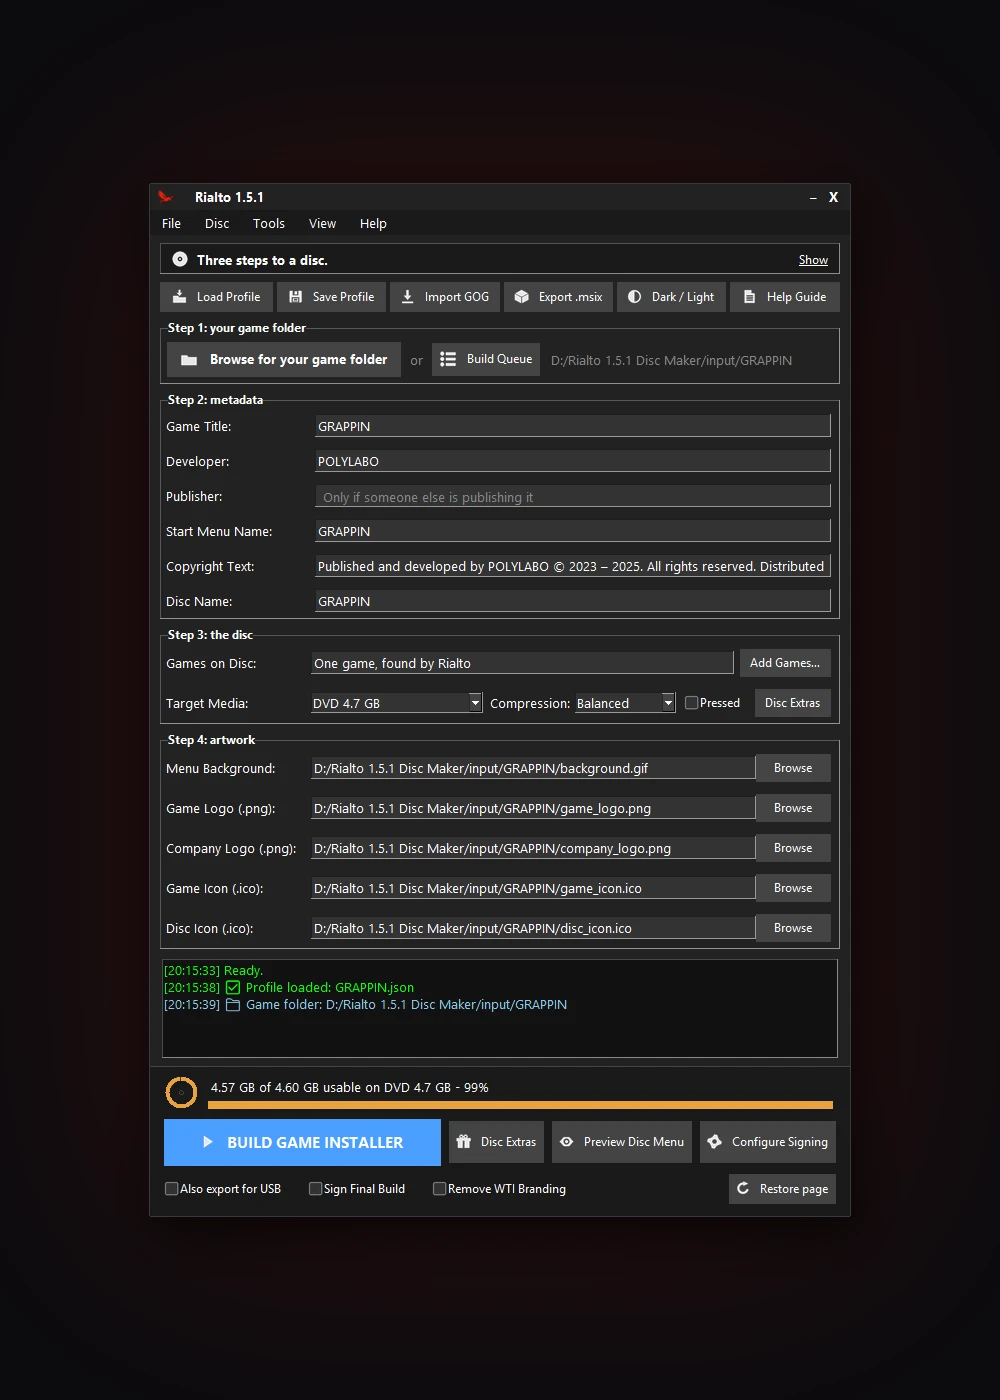Browse for Game Icon ico
The image size is (1000, 1400).
tap(793, 888)
